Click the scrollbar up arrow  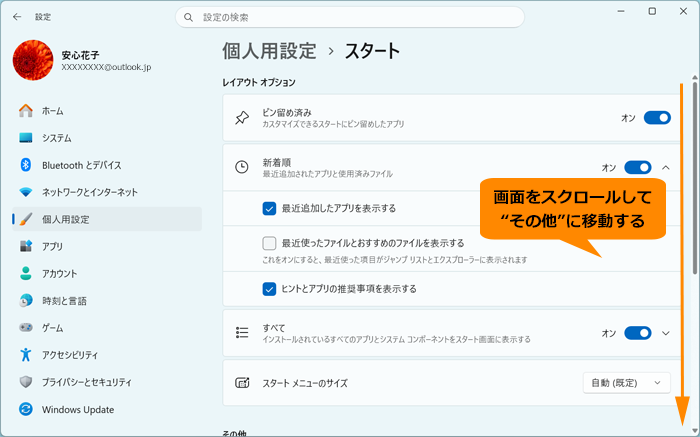(x=695, y=78)
